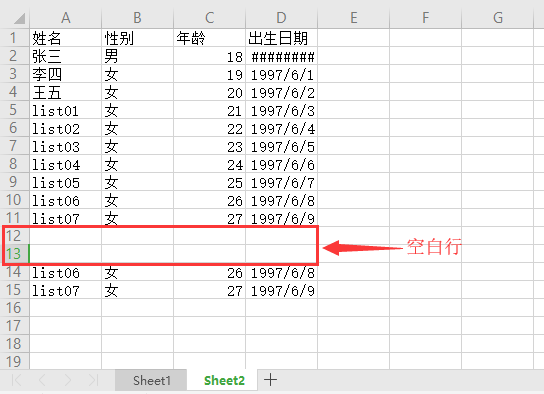
Task: Select row 5 header
Action: click(x=14, y=110)
